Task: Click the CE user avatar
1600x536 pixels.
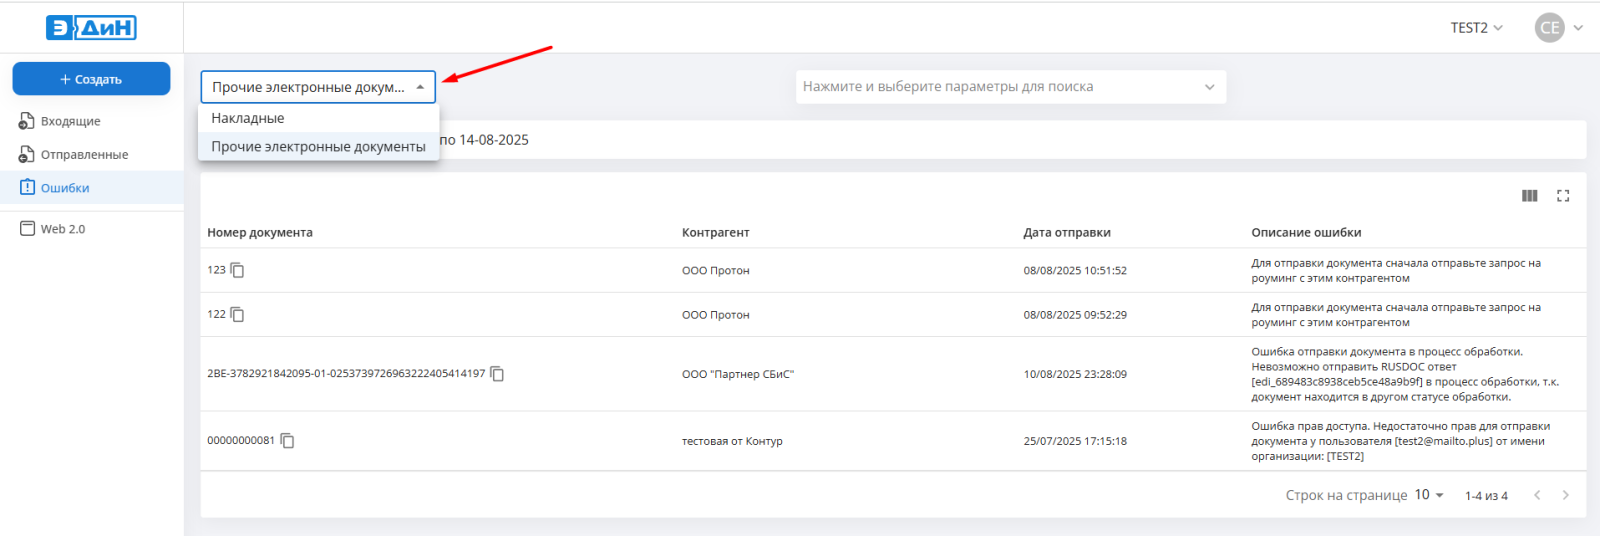Action: [1549, 28]
